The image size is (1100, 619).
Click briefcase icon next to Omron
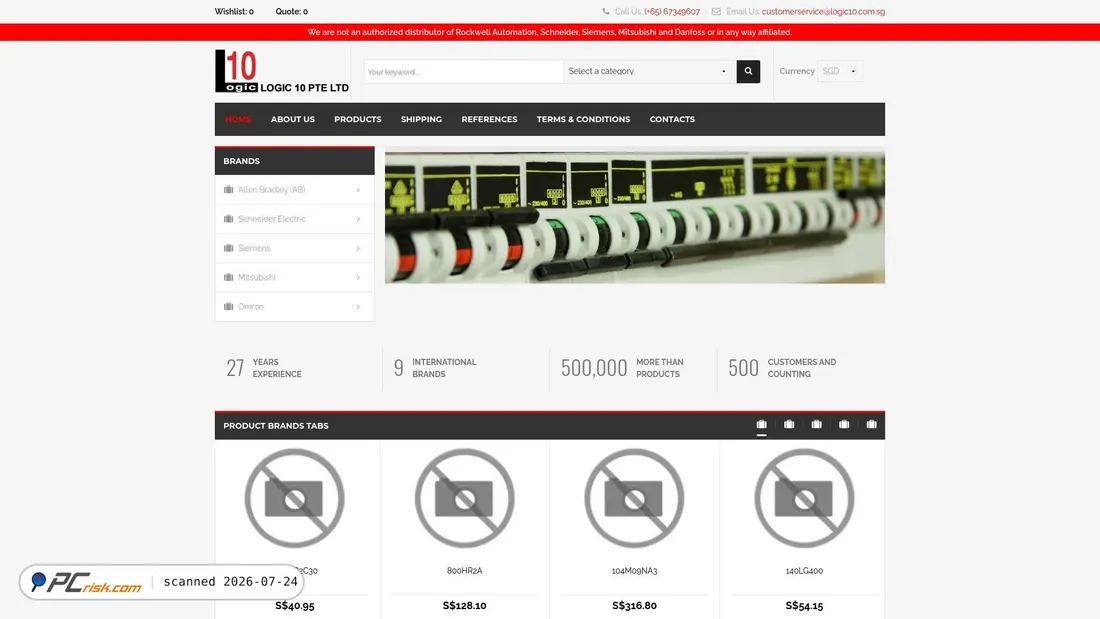[228, 307]
